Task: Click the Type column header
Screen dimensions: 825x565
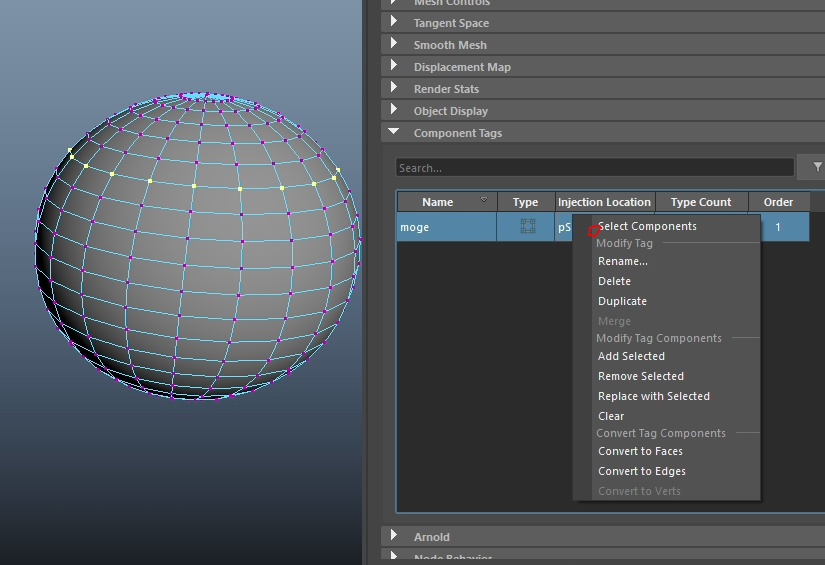Action: [x=526, y=202]
